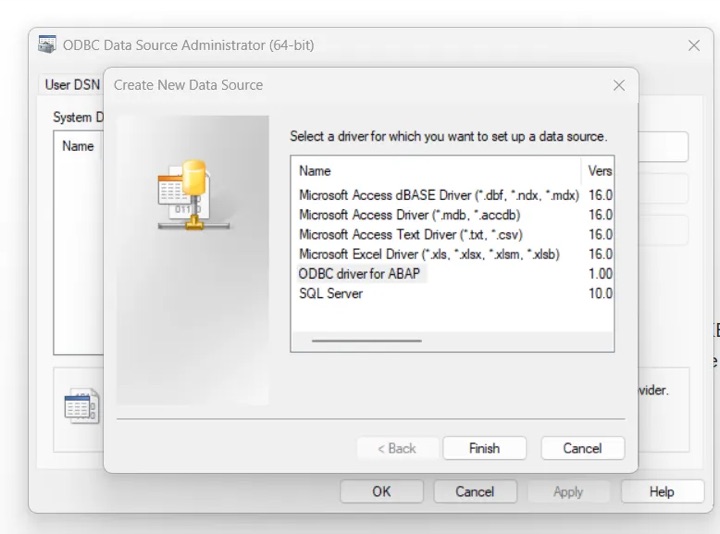Click Finish in Create New Data Source
This screenshot has width=720, height=534.
click(x=484, y=448)
